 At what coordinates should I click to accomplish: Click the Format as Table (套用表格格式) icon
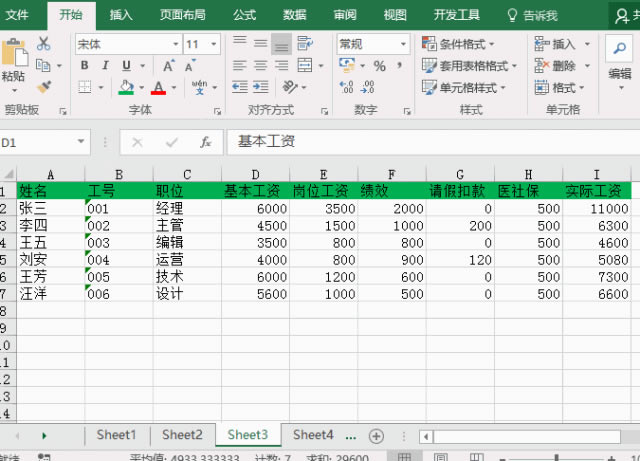(430, 66)
